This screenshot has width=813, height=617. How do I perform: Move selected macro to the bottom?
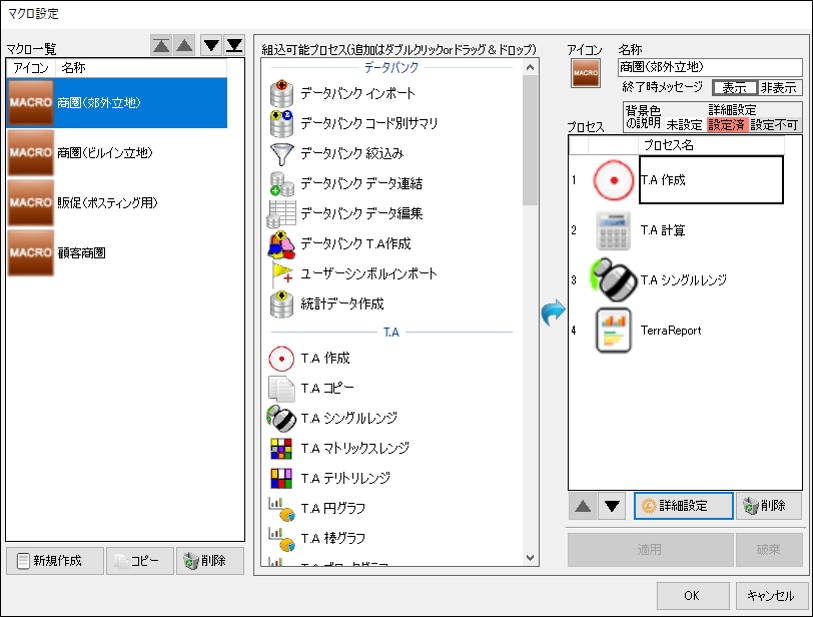234,46
